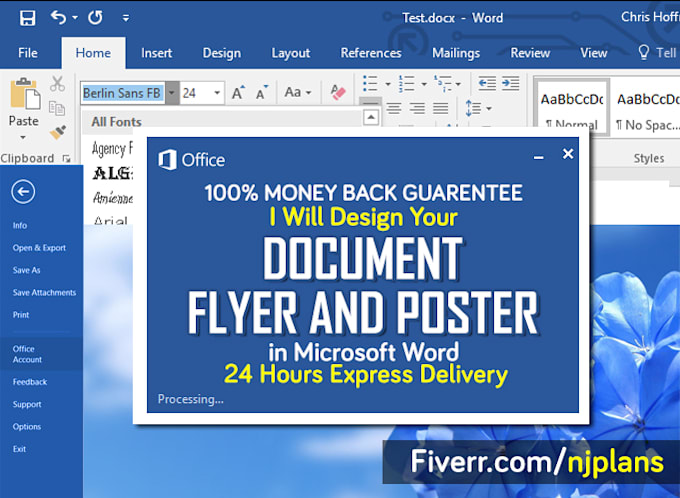The height and width of the screenshot is (498, 680).
Task: Click the Multilevel List icon
Action: coord(443,84)
